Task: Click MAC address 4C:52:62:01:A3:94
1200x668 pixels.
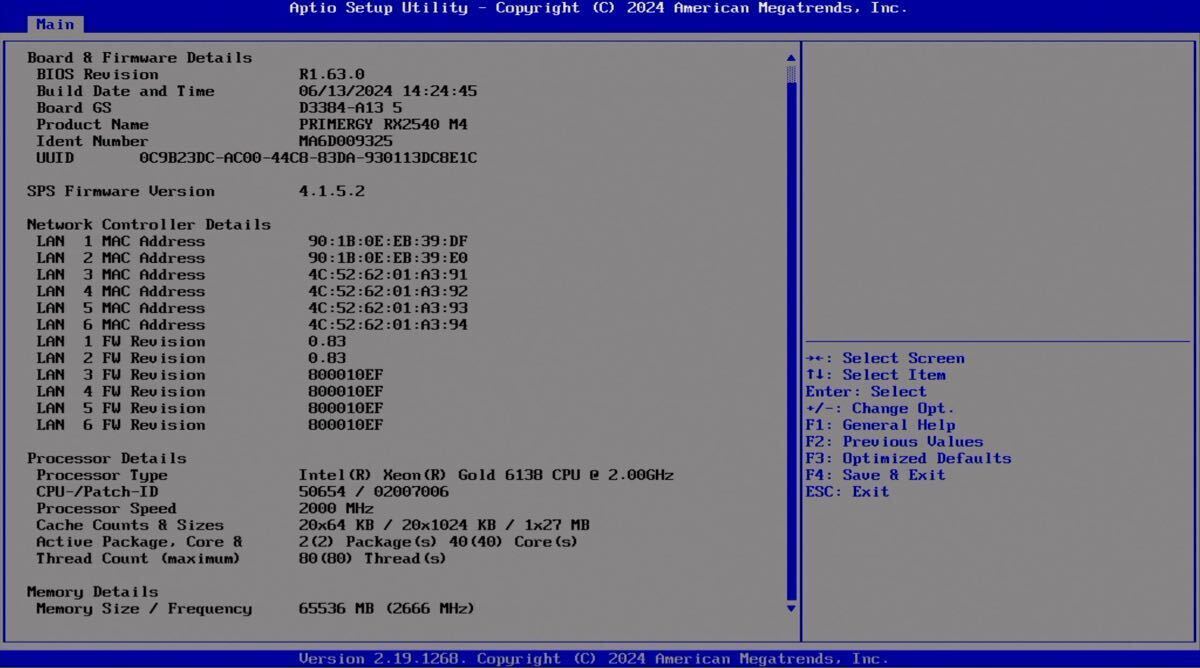Action: pyautogui.click(x=388, y=325)
